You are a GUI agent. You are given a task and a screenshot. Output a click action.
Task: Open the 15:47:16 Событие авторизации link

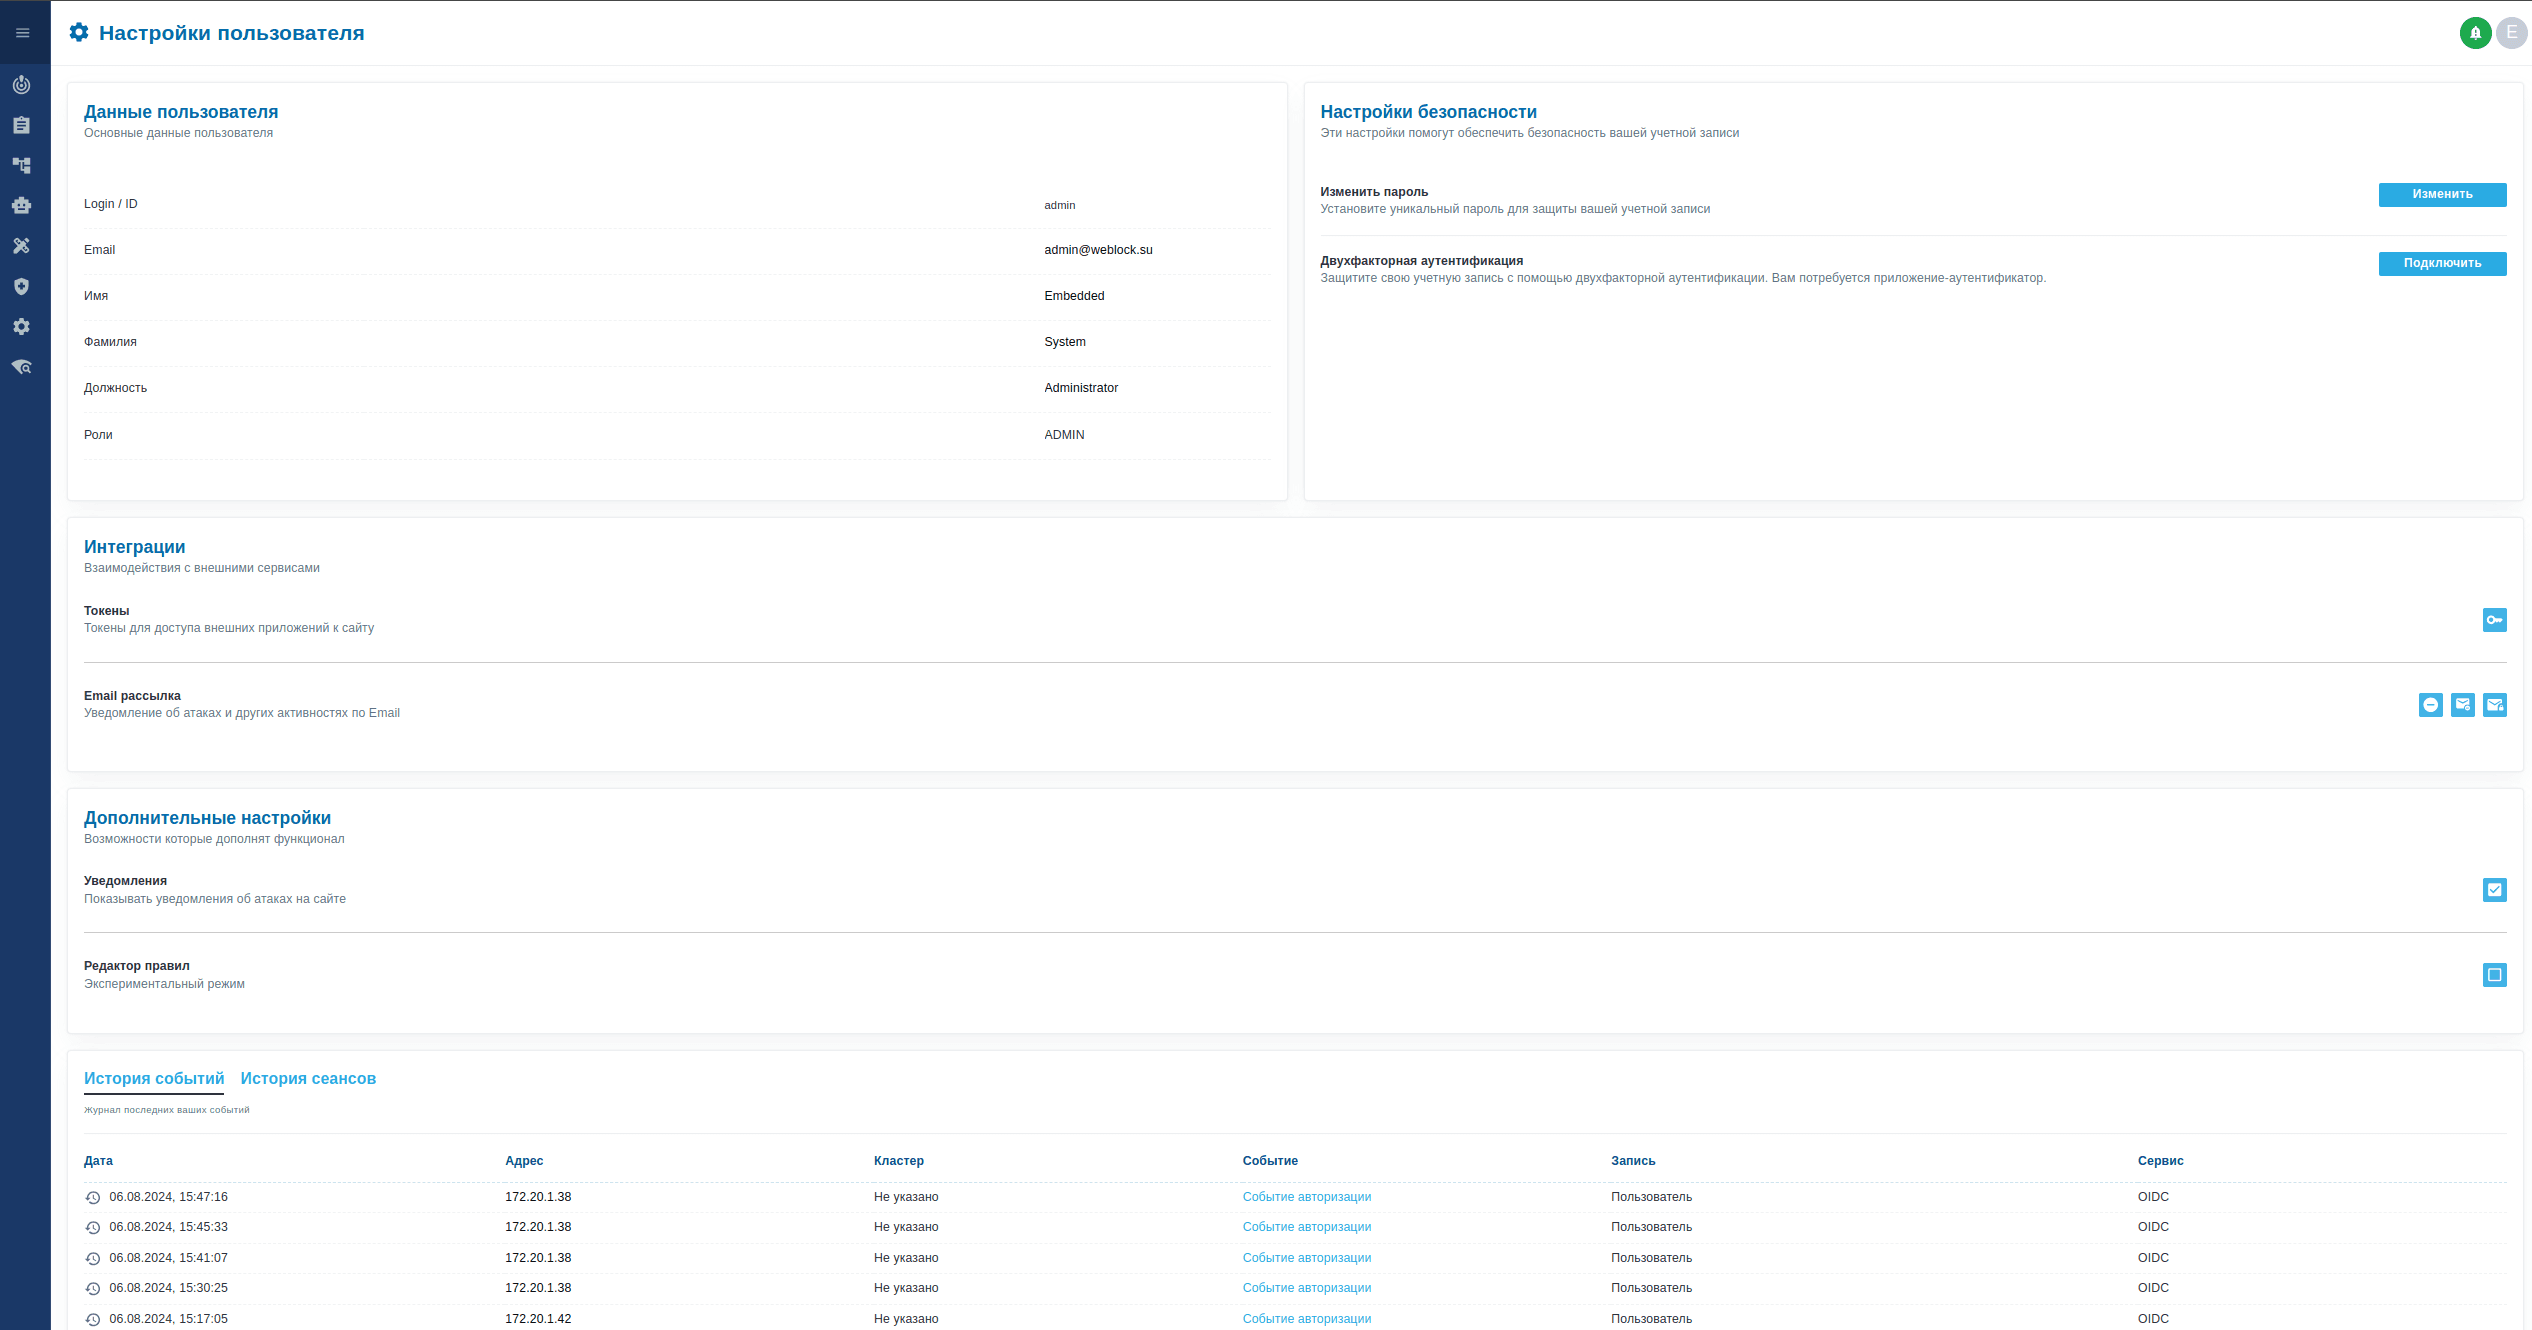[1306, 1197]
